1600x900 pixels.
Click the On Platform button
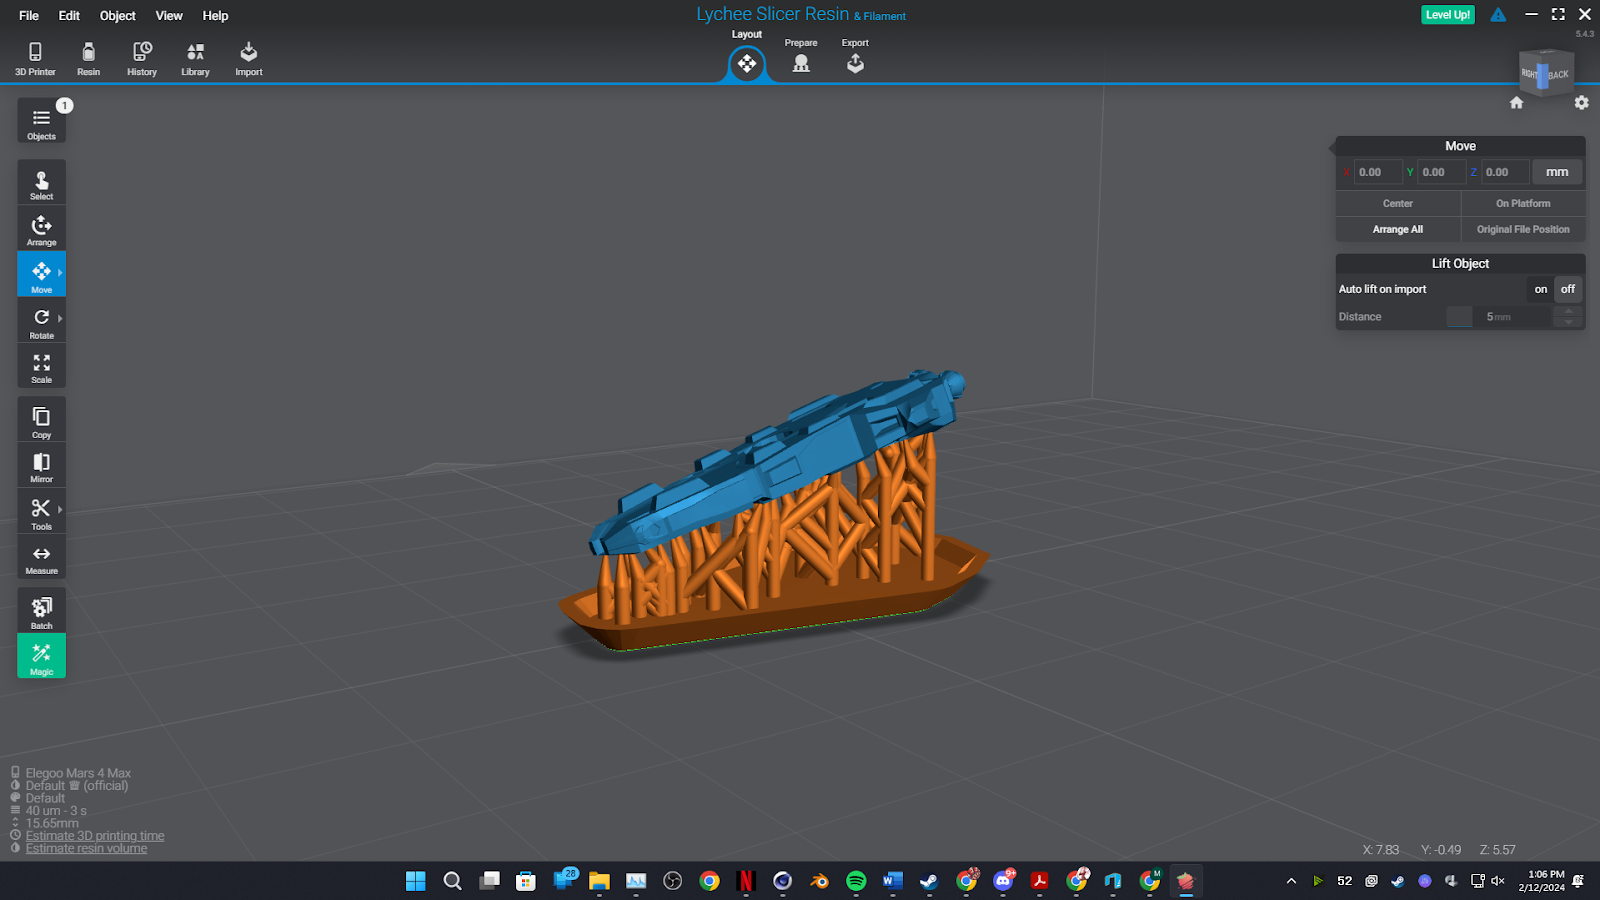click(1523, 203)
